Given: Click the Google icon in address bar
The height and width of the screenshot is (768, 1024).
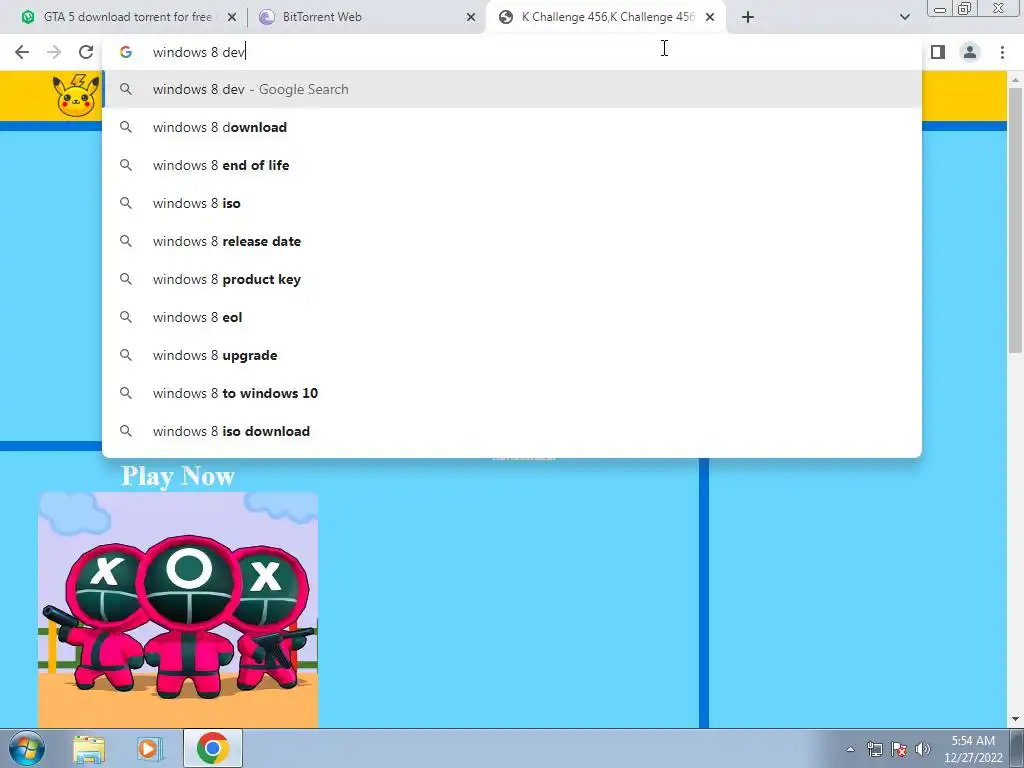Looking at the screenshot, I should tap(125, 52).
